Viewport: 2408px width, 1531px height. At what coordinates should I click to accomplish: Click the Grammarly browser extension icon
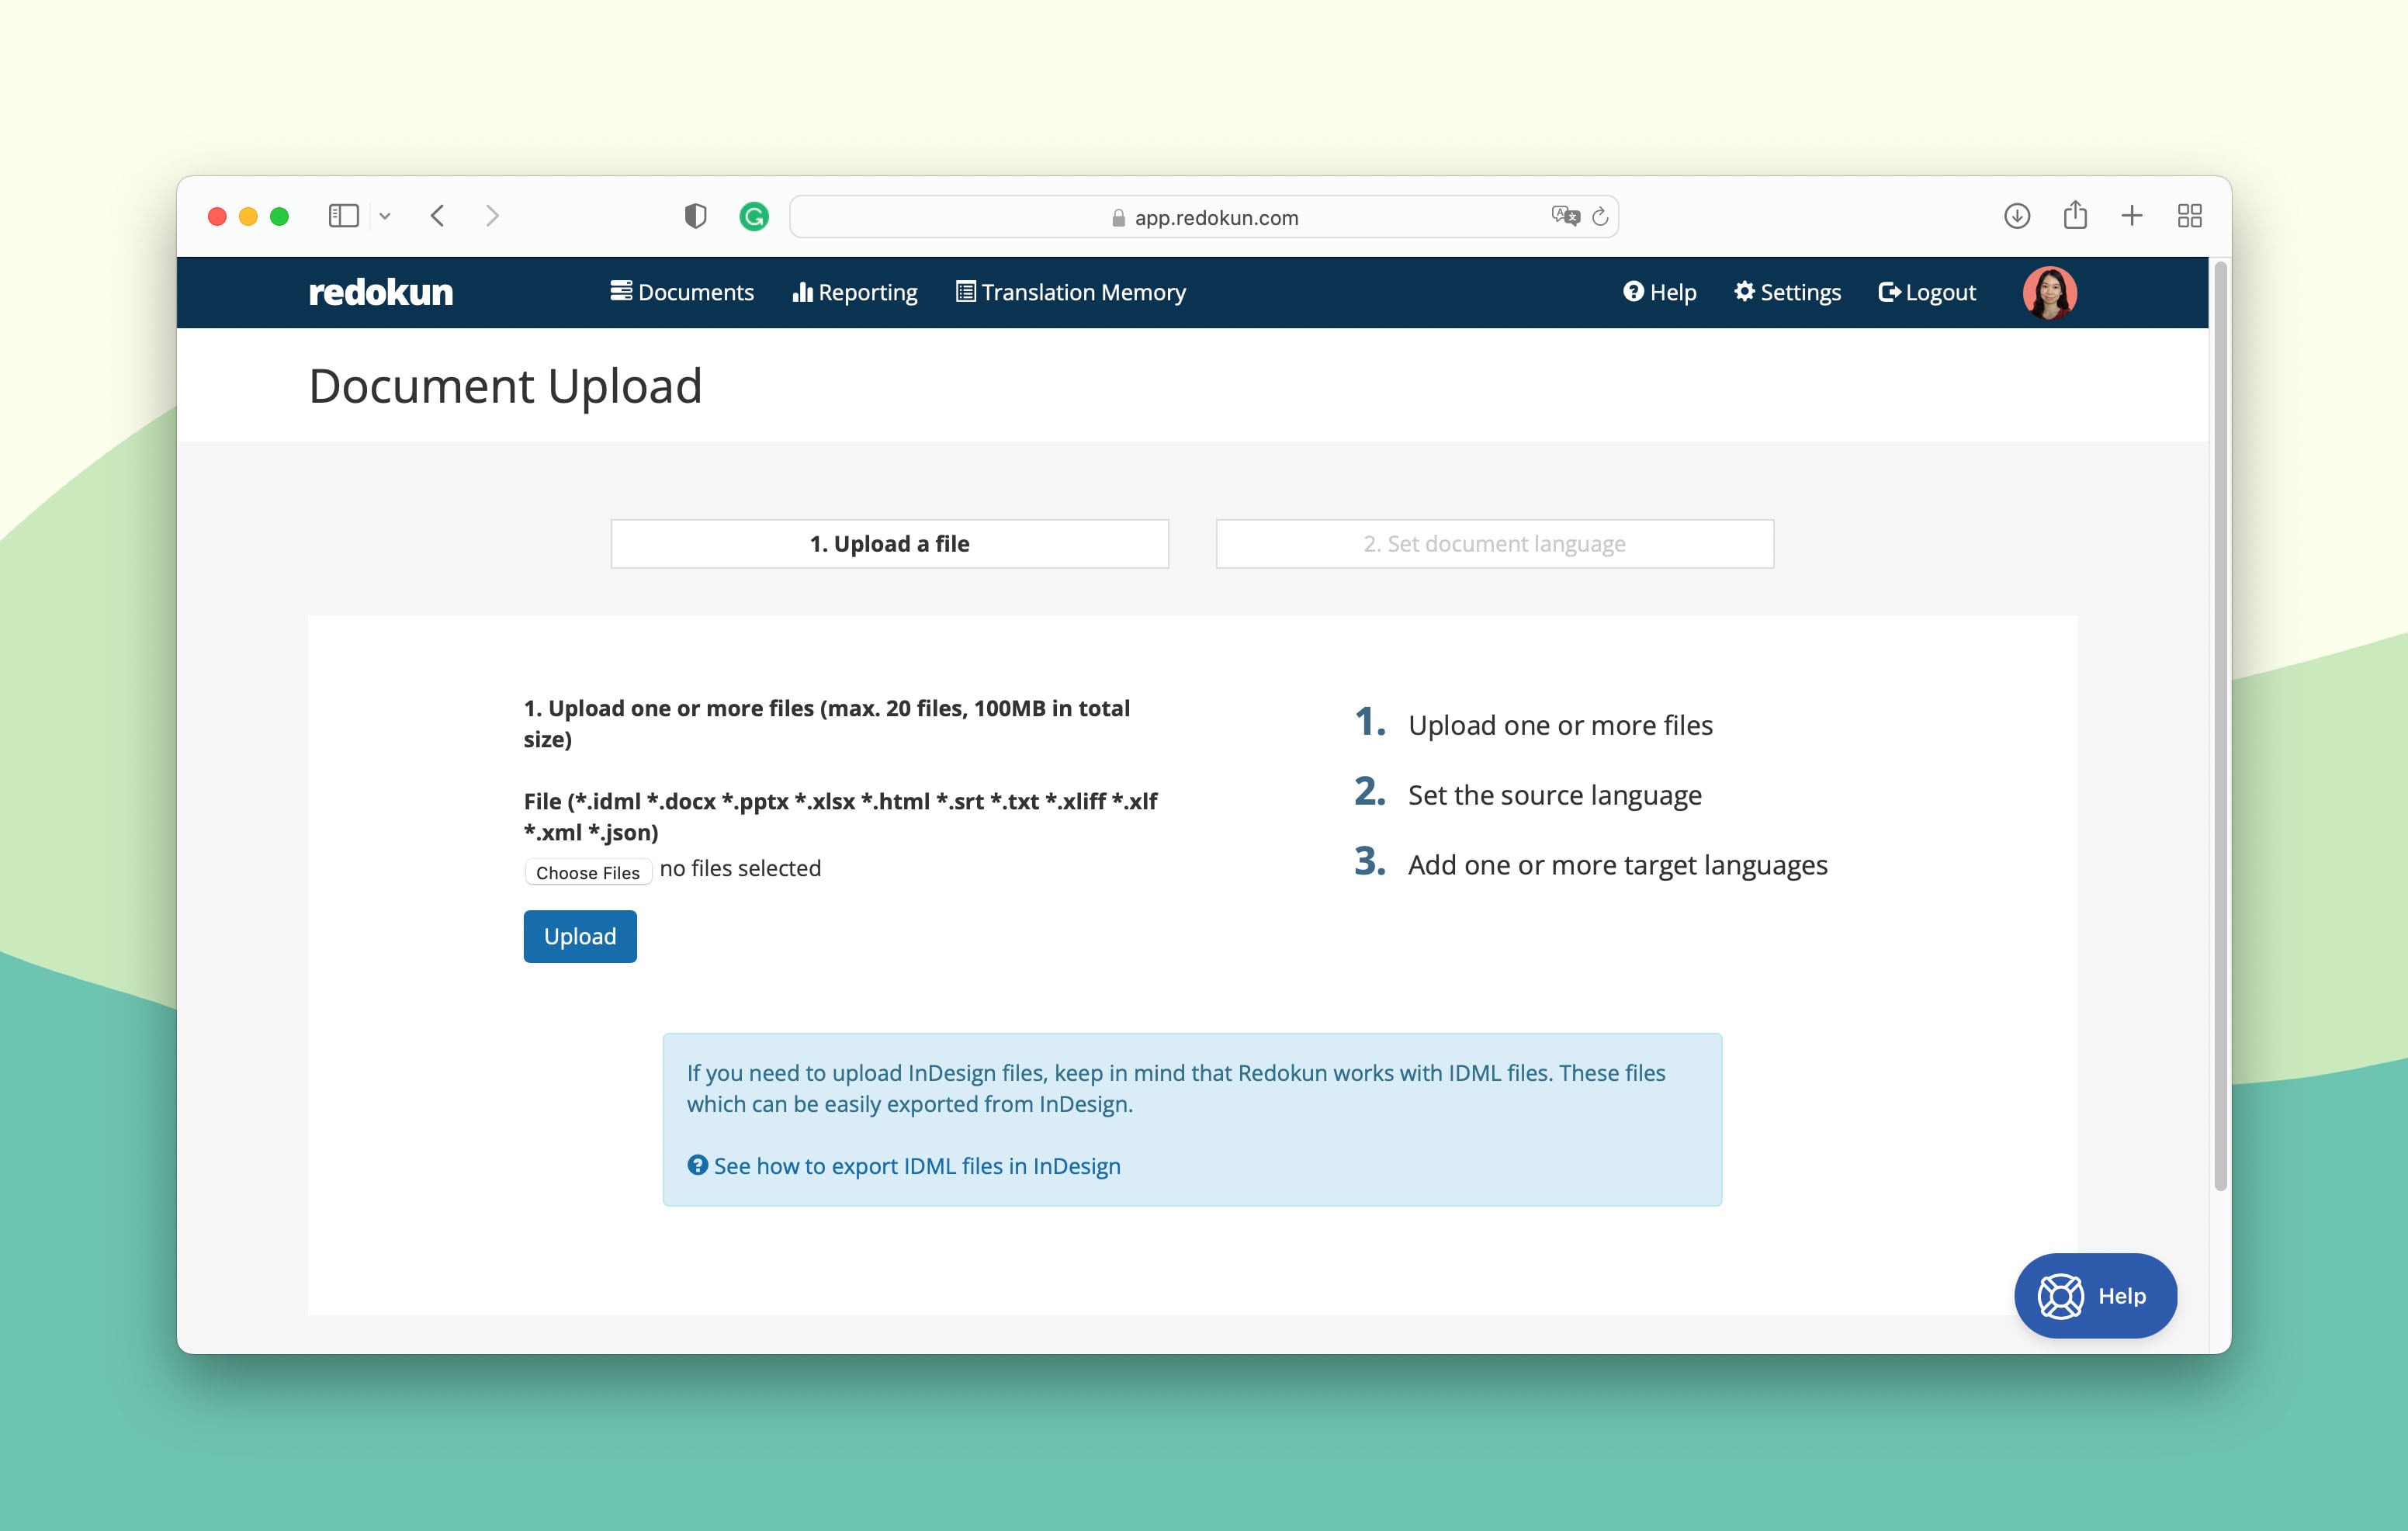tap(750, 214)
